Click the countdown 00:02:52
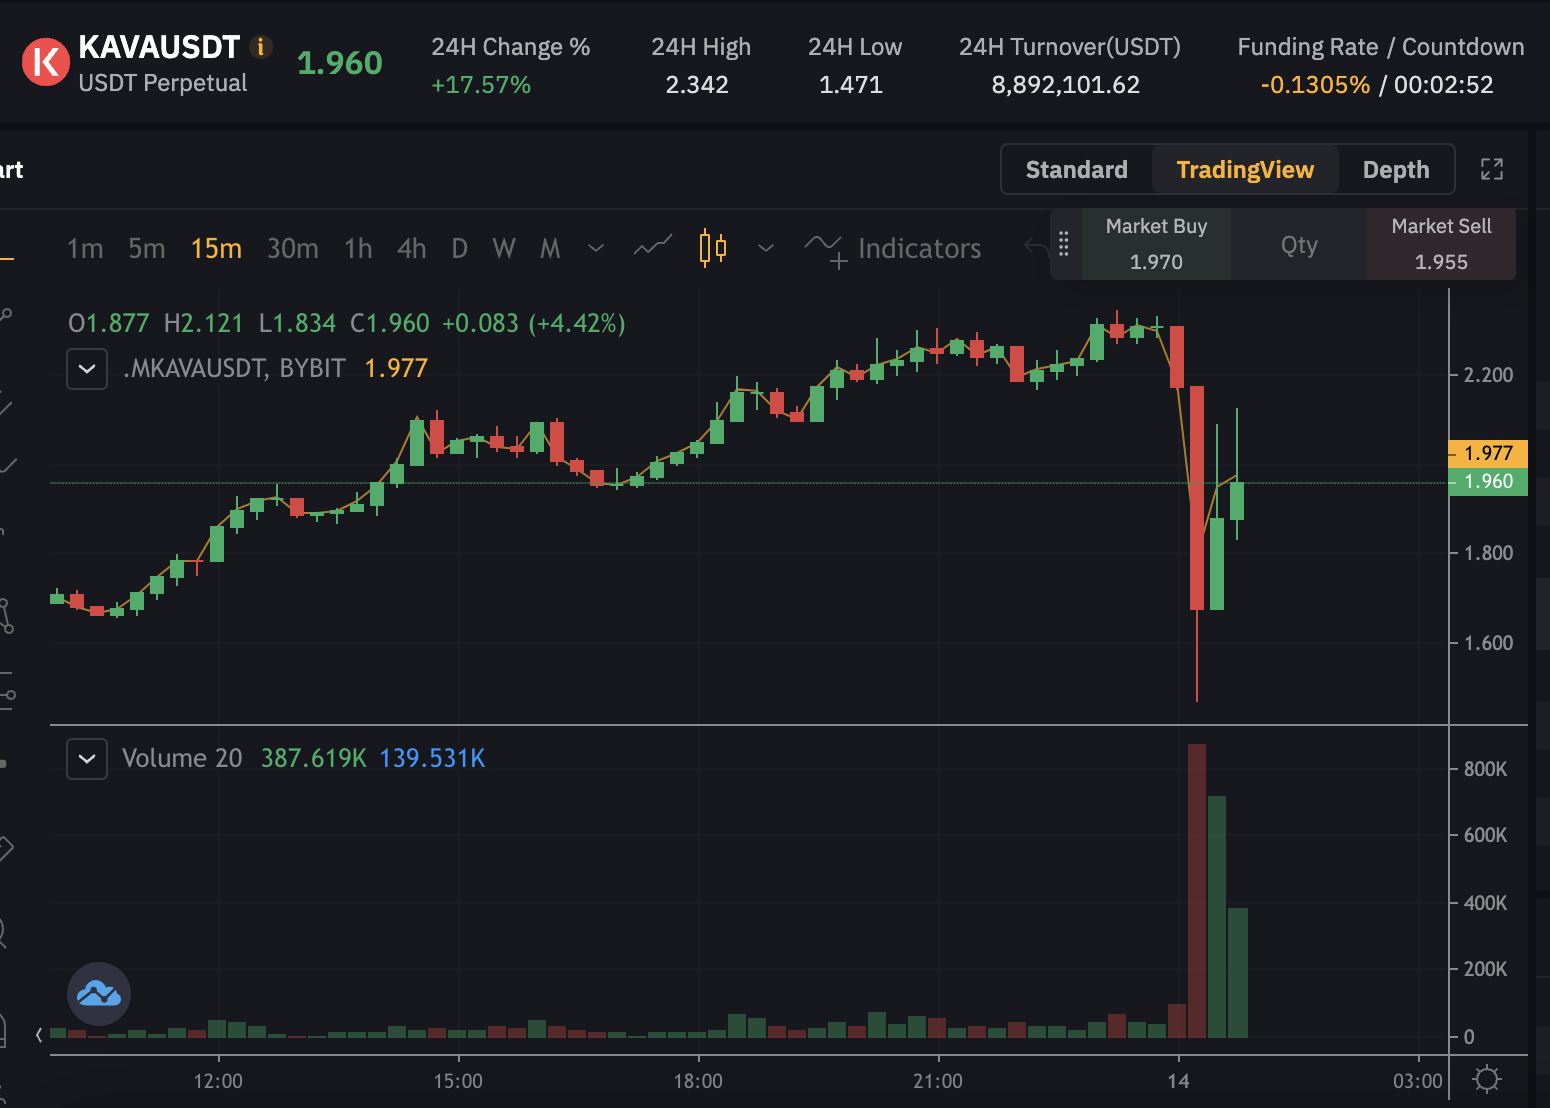Viewport: 1550px width, 1108px height. pos(1443,84)
